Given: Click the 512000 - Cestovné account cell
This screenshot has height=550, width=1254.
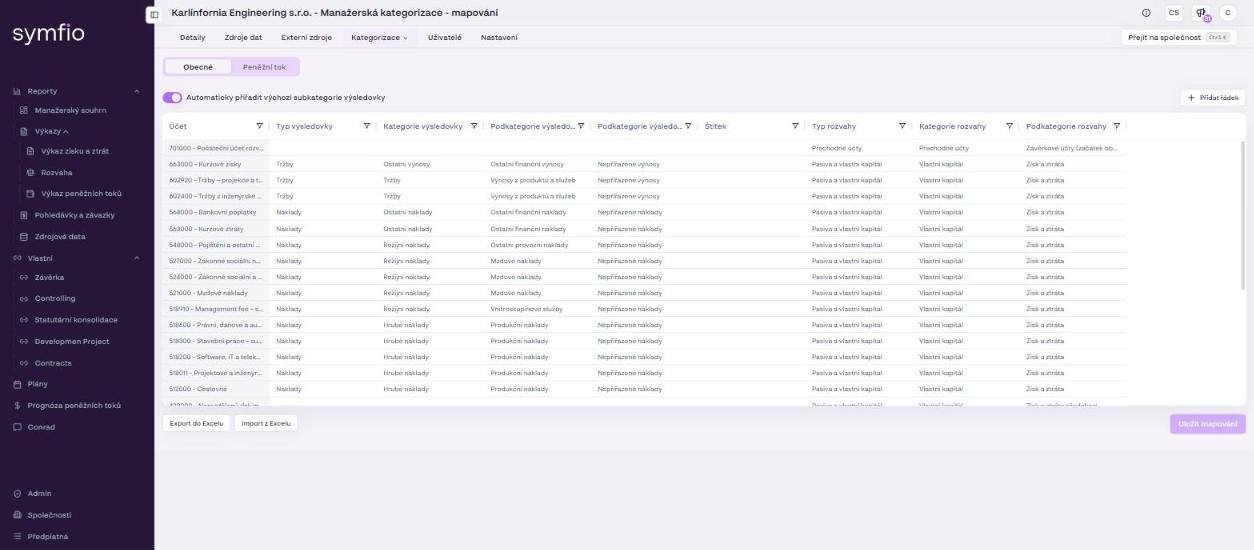Looking at the screenshot, I should point(216,388).
